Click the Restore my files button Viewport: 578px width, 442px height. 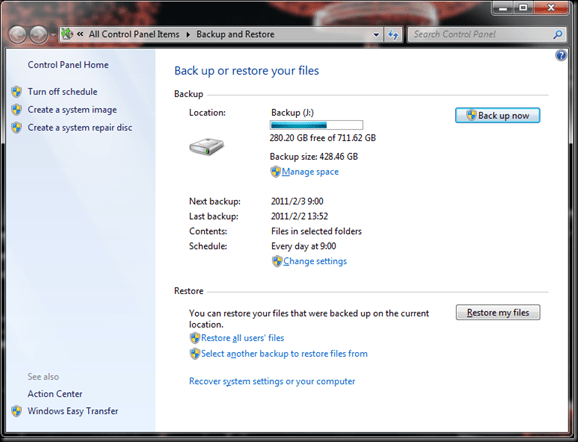point(498,313)
